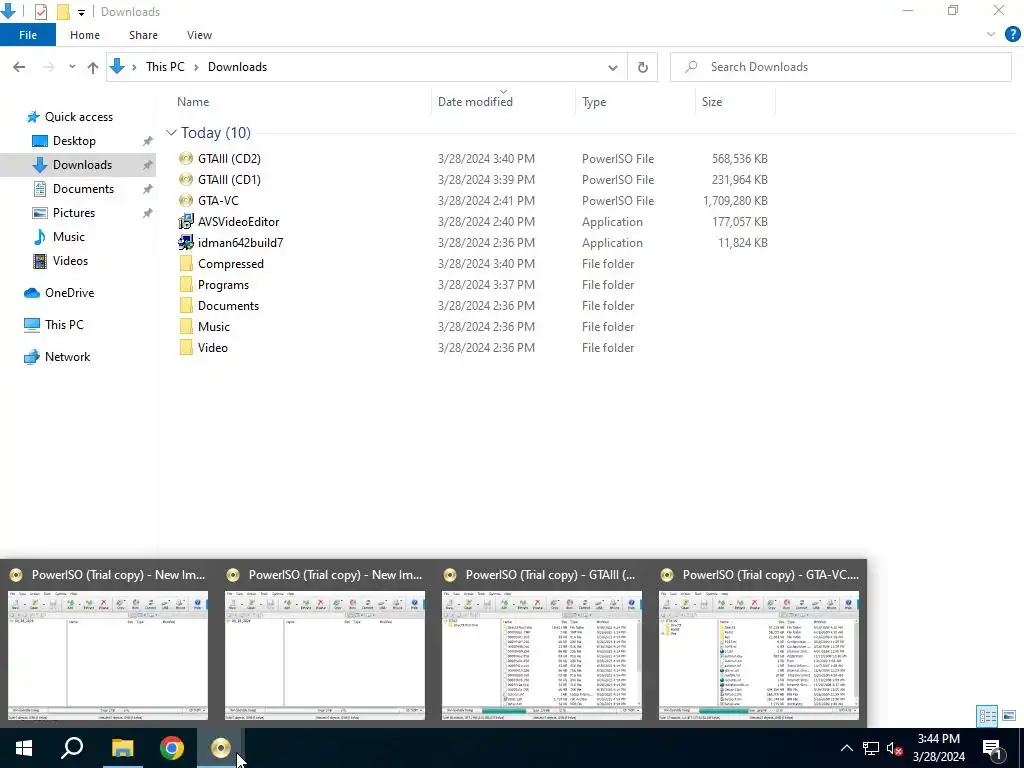Go back with the Back arrow
The height and width of the screenshot is (768, 1024).
tap(19, 67)
